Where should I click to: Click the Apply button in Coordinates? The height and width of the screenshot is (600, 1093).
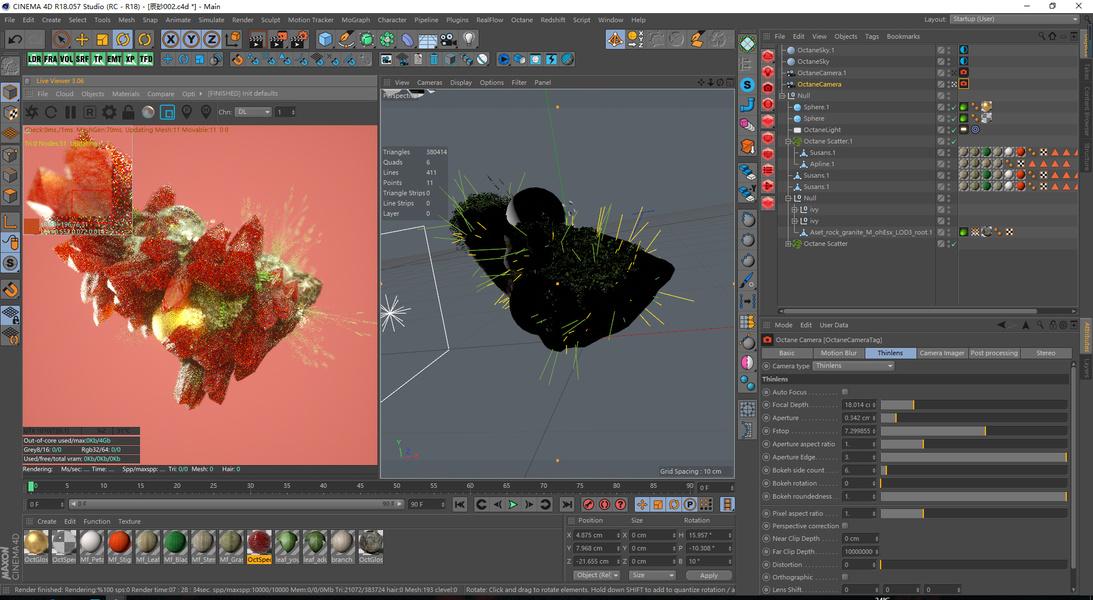pos(708,576)
